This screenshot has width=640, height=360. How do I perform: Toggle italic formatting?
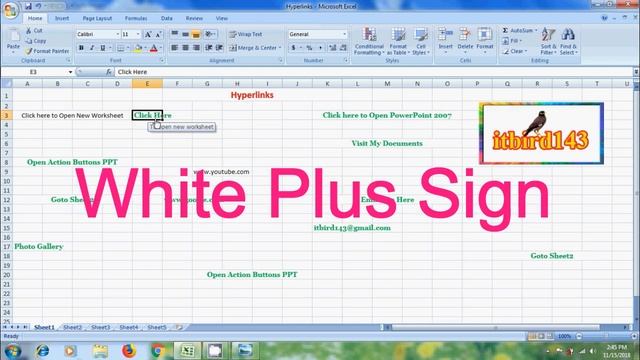[92, 48]
